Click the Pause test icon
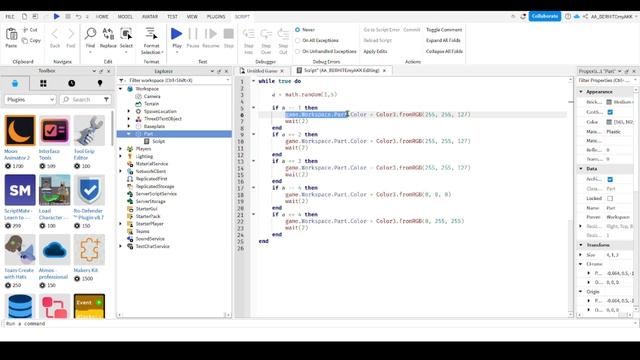The width and height of the screenshot is (640, 360). tap(193, 34)
